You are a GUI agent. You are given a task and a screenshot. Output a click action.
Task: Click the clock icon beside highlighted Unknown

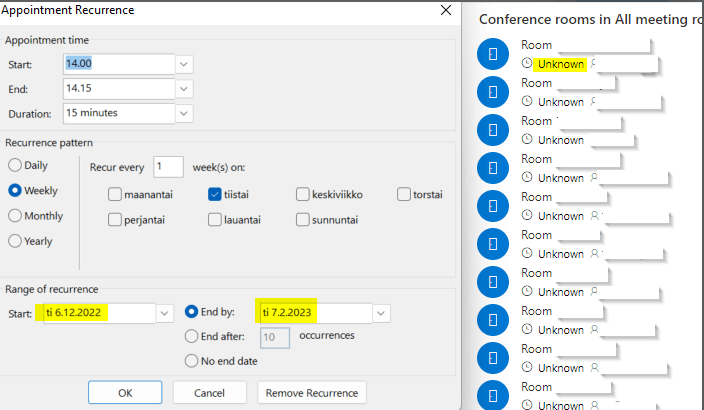point(527,63)
